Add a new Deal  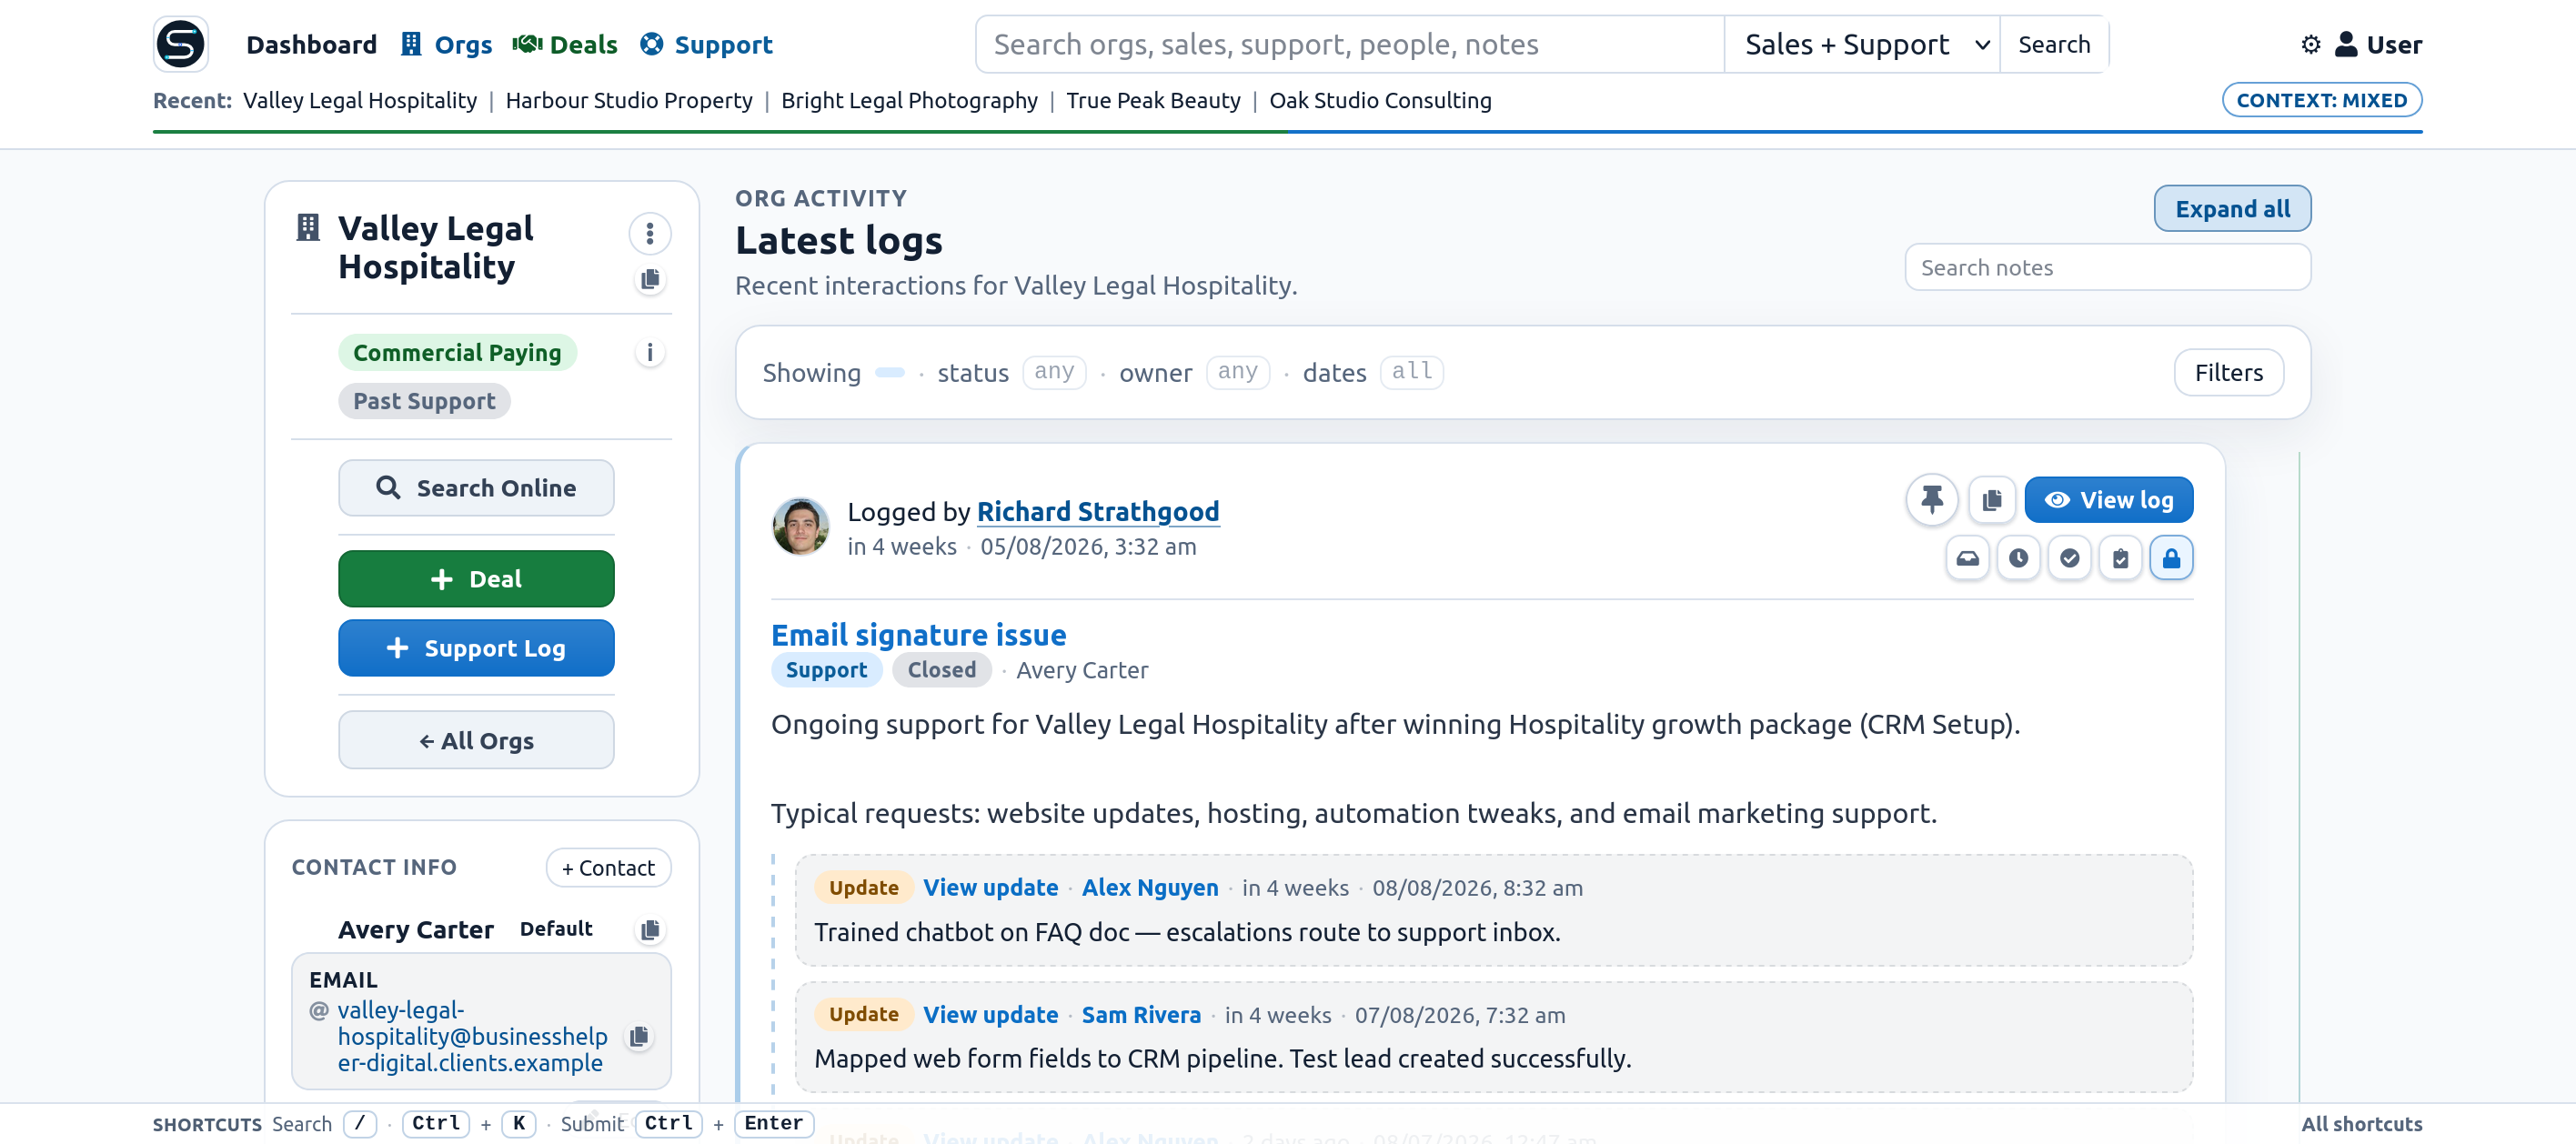point(476,579)
